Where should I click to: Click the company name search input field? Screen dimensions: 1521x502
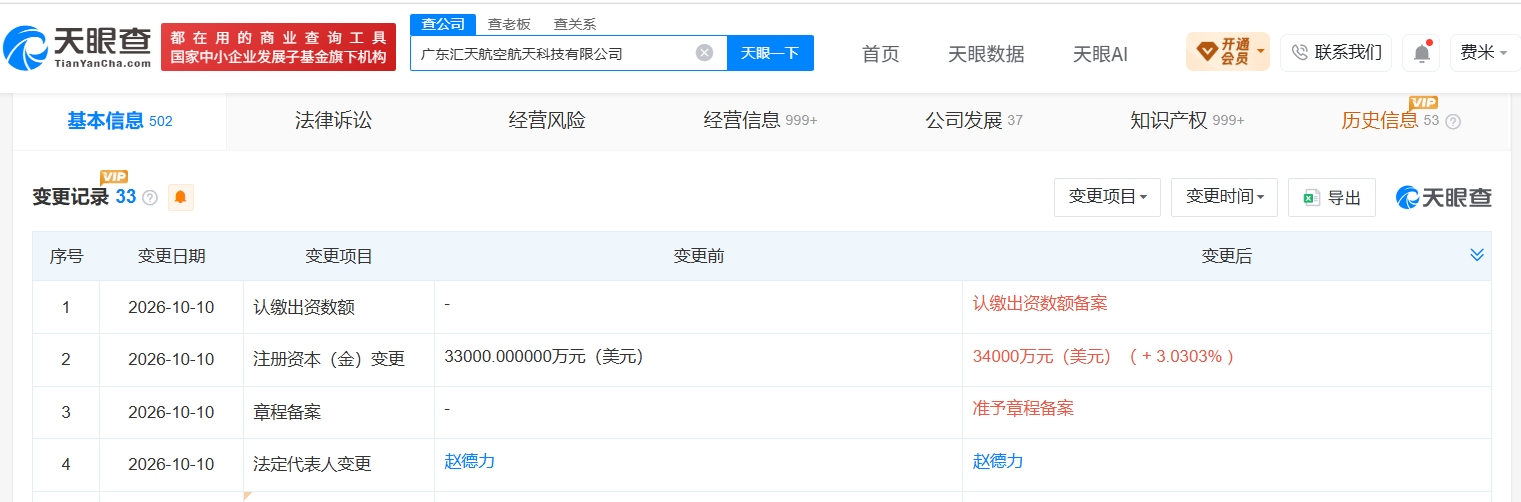pyautogui.click(x=555, y=53)
